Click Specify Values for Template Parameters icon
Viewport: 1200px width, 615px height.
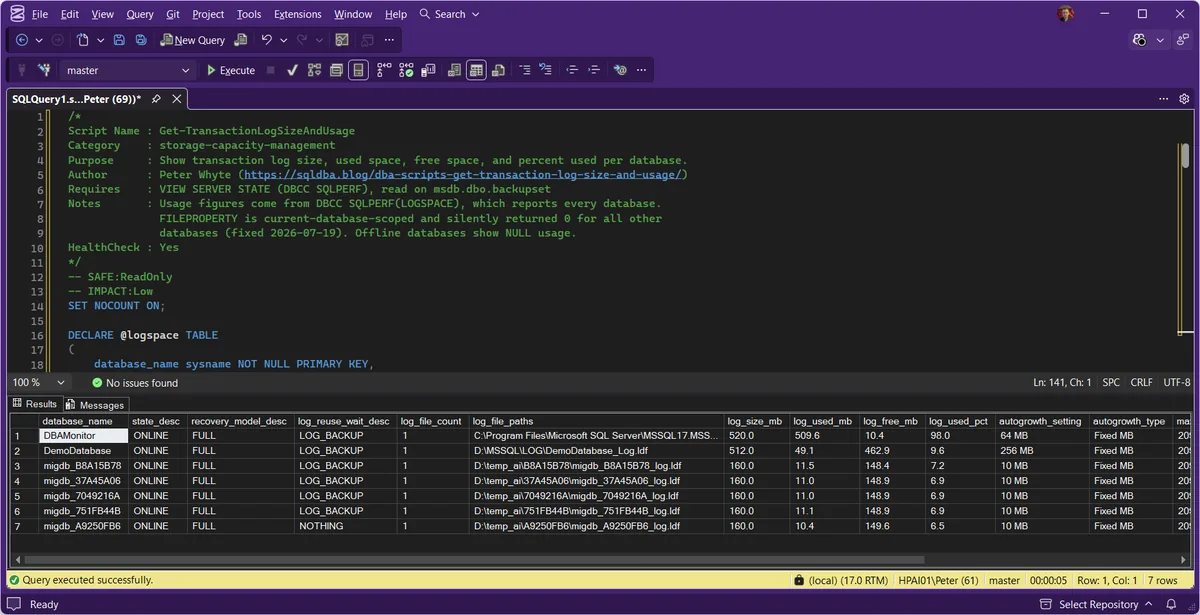tap(620, 70)
